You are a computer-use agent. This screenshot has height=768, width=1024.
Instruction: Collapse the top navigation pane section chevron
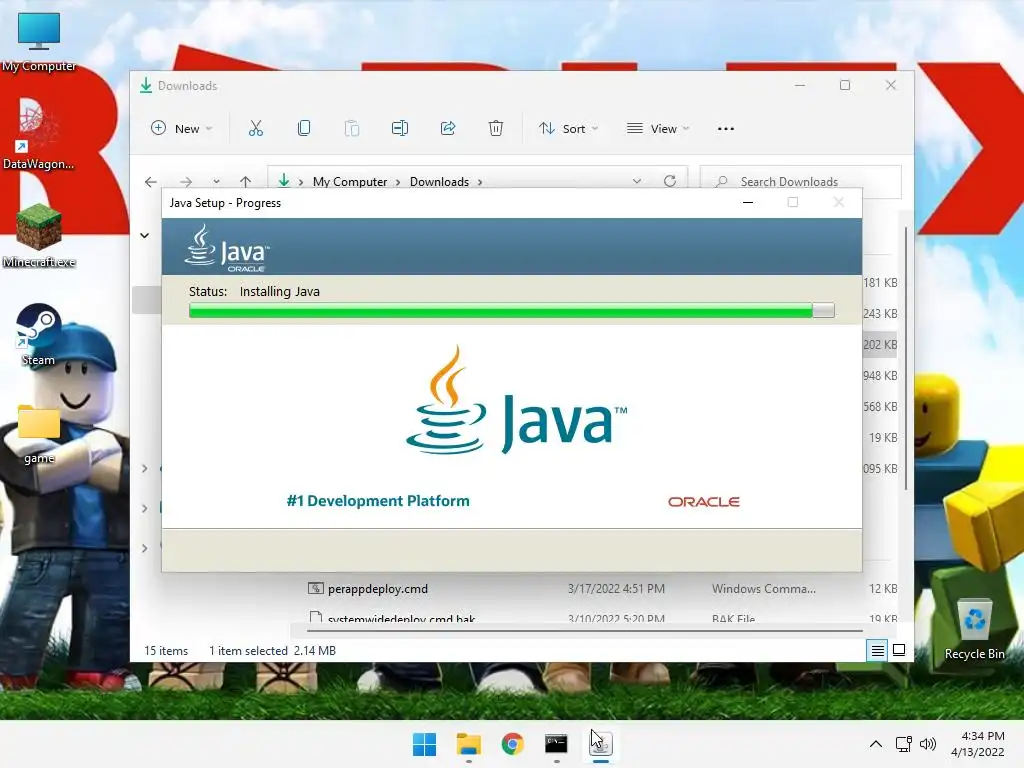pyautogui.click(x=145, y=235)
